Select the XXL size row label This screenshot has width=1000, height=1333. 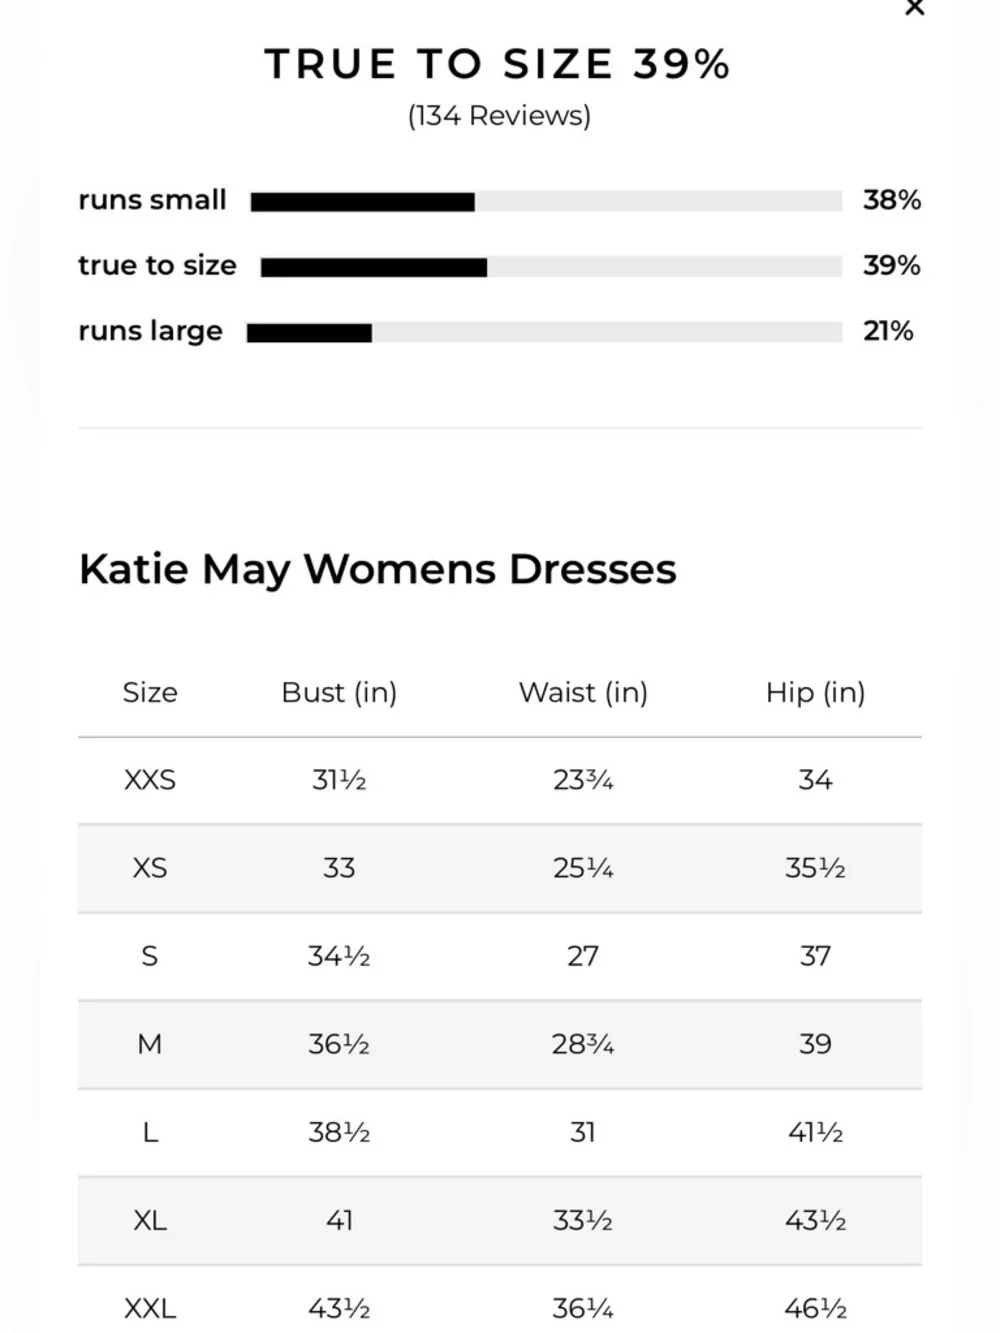click(x=150, y=1309)
